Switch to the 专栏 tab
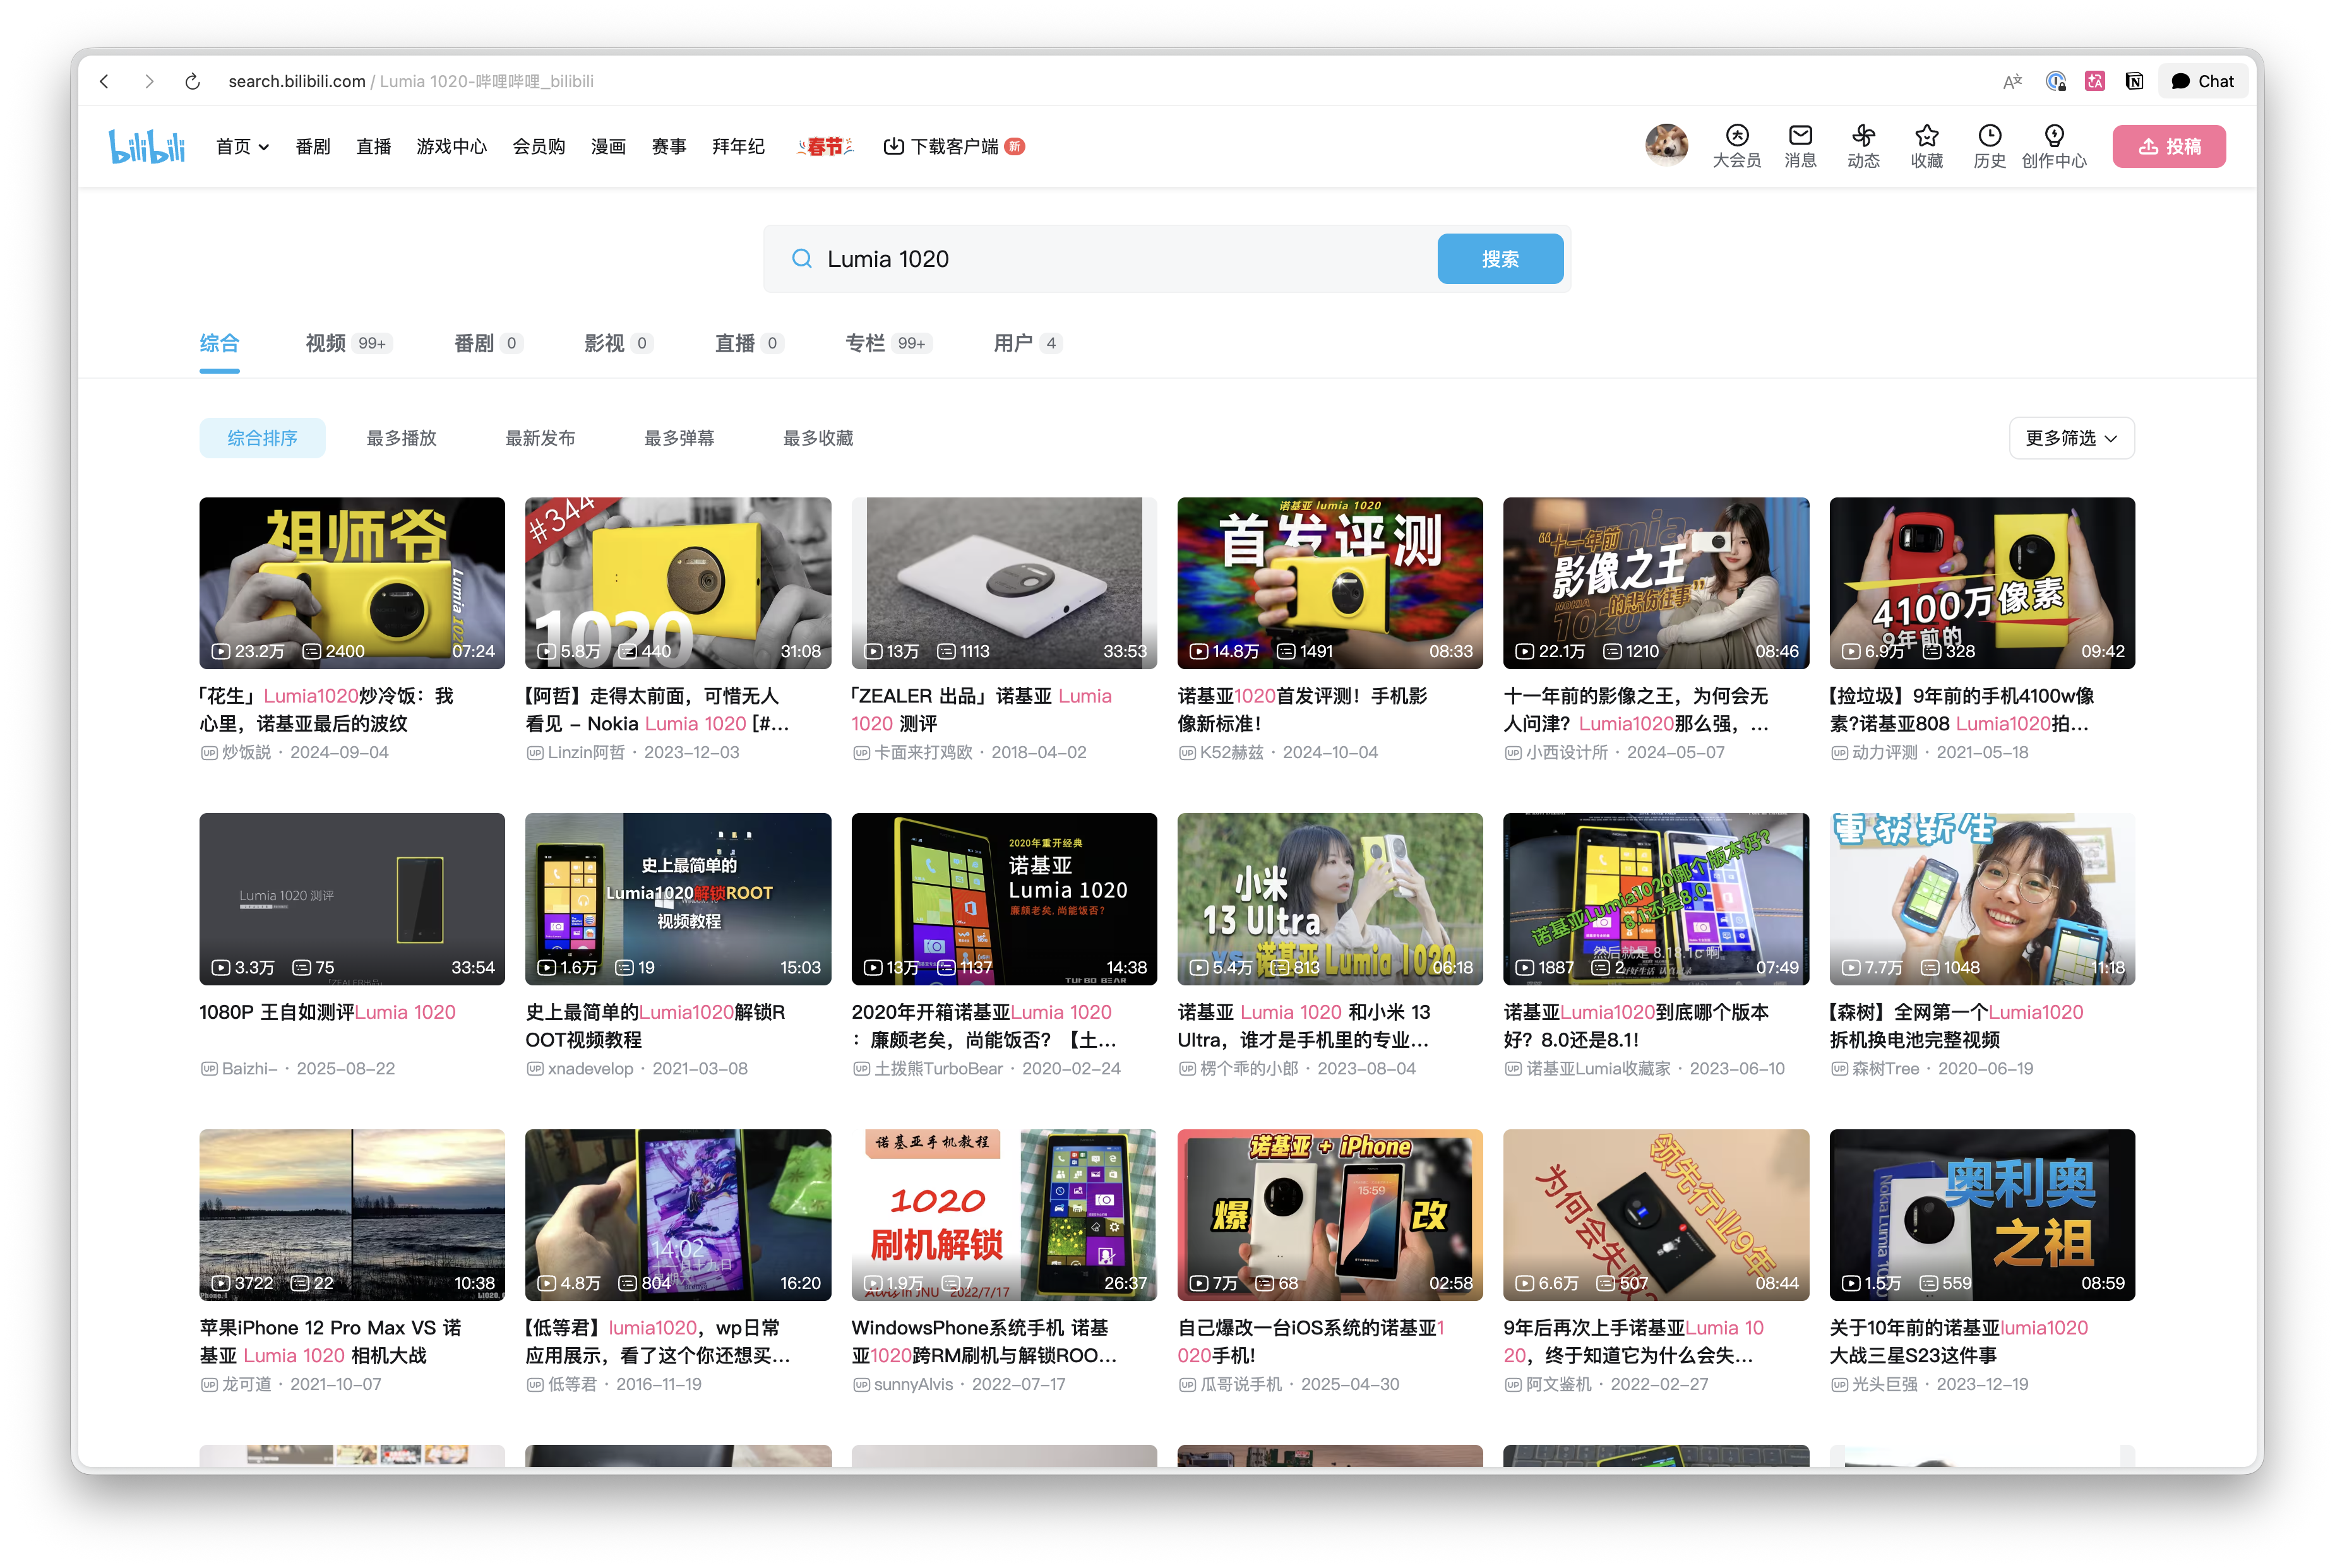The image size is (2335, 1568). pyautogui.click(x=865, y=343)
